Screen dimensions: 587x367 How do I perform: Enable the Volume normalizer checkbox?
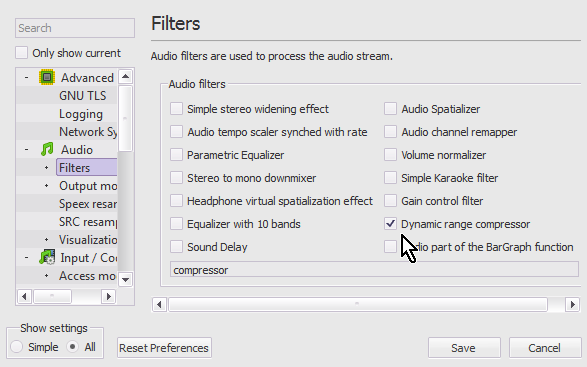coord(390,155)
